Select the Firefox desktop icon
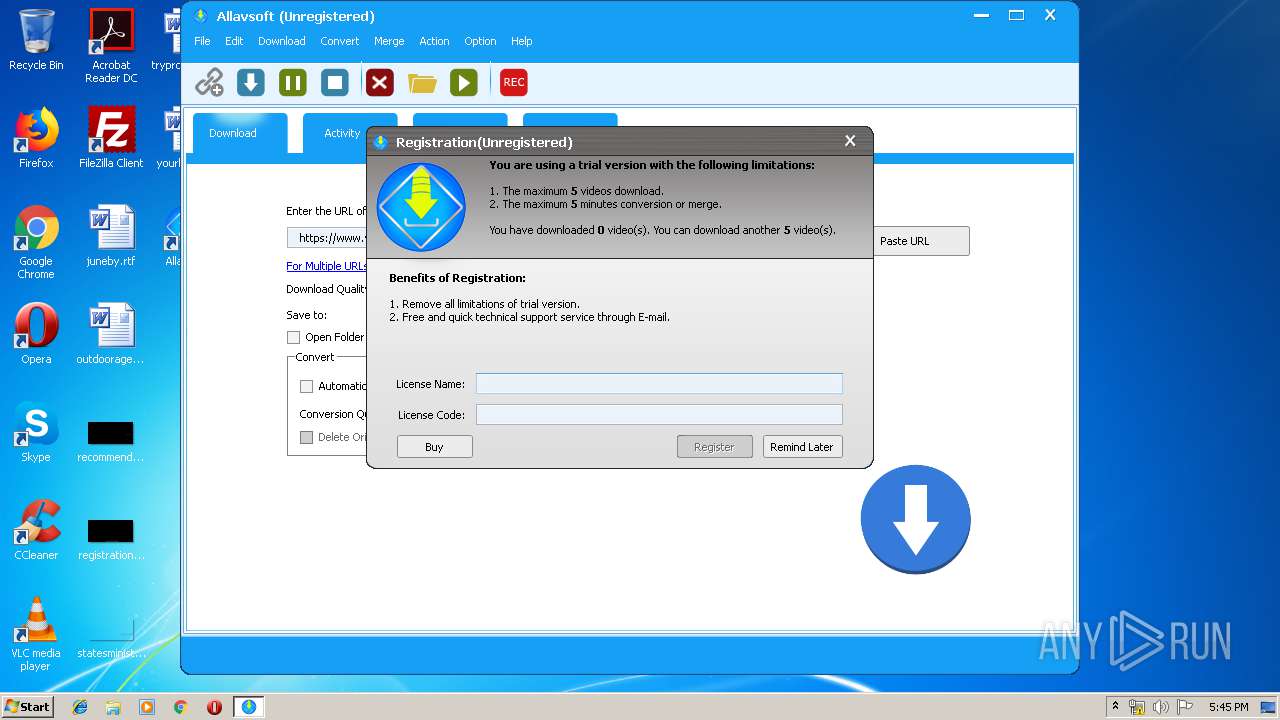This screenshot has width=1280, height=720. pos(36,137)
